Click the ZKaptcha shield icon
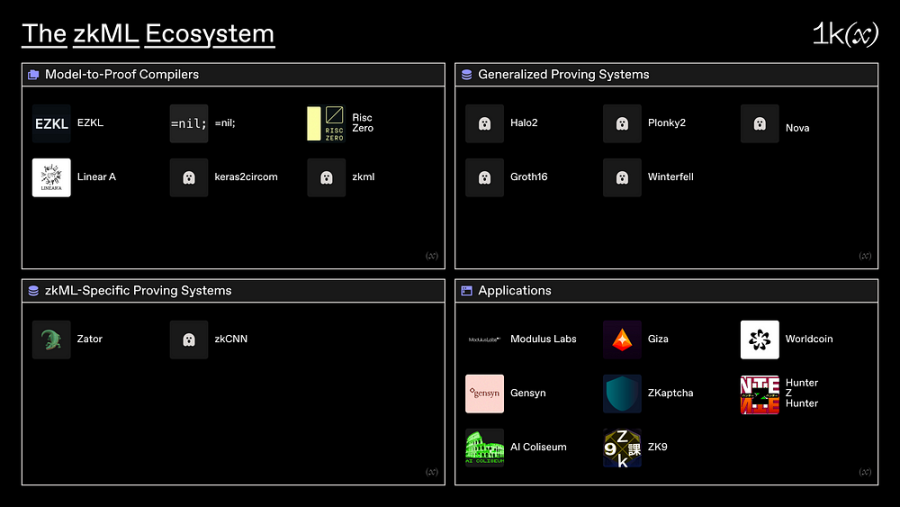Image resolution: width=900 pixels, height=507 pixels. [622, 394]
